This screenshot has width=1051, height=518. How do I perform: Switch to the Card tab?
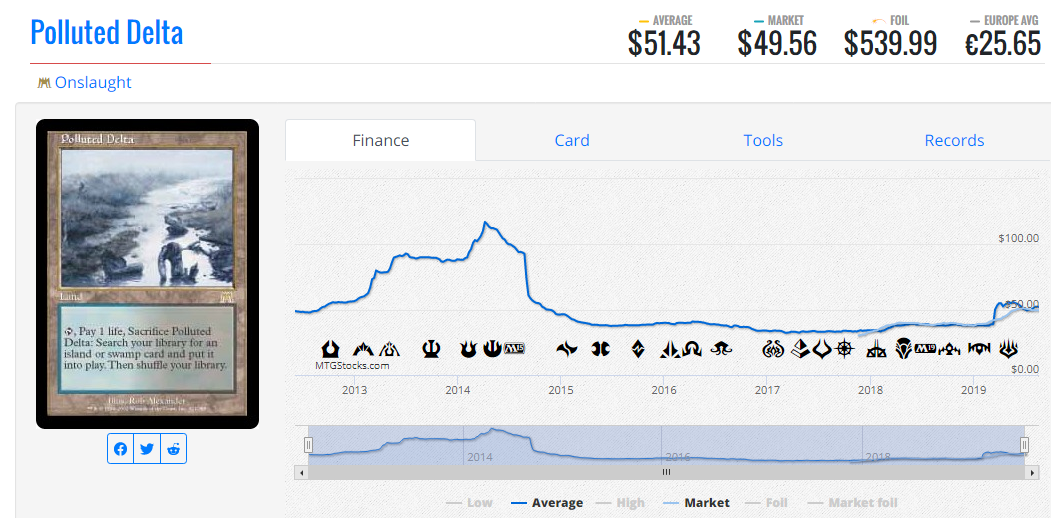click(572, 141)
